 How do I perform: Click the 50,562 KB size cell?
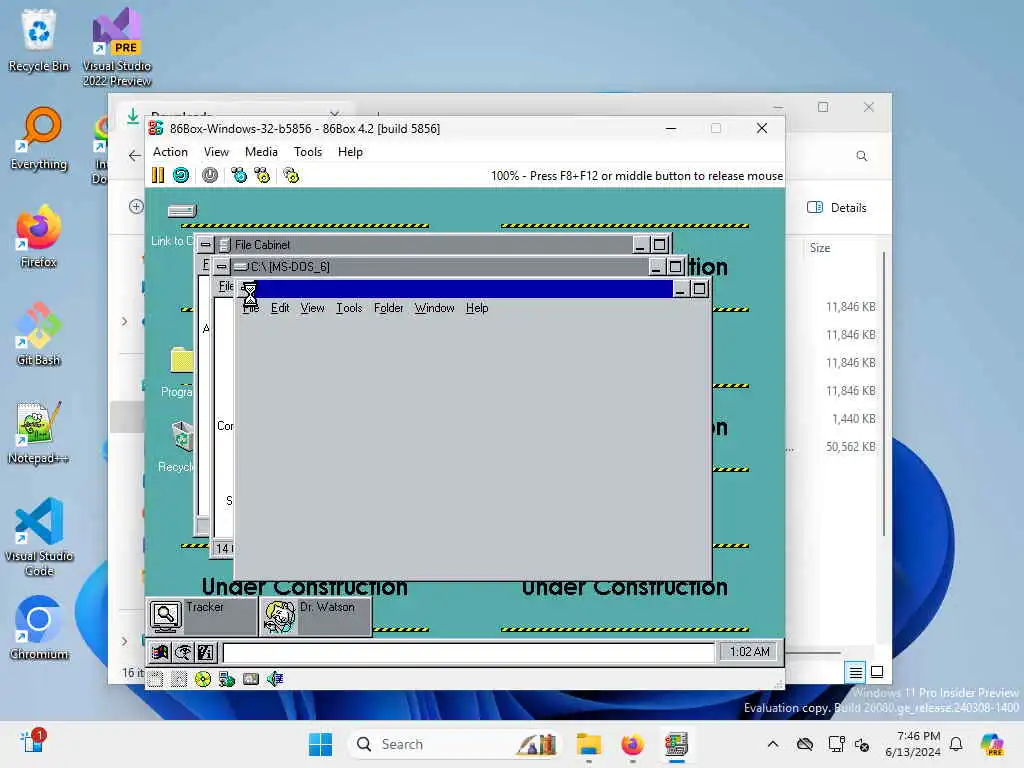[850, 447]
